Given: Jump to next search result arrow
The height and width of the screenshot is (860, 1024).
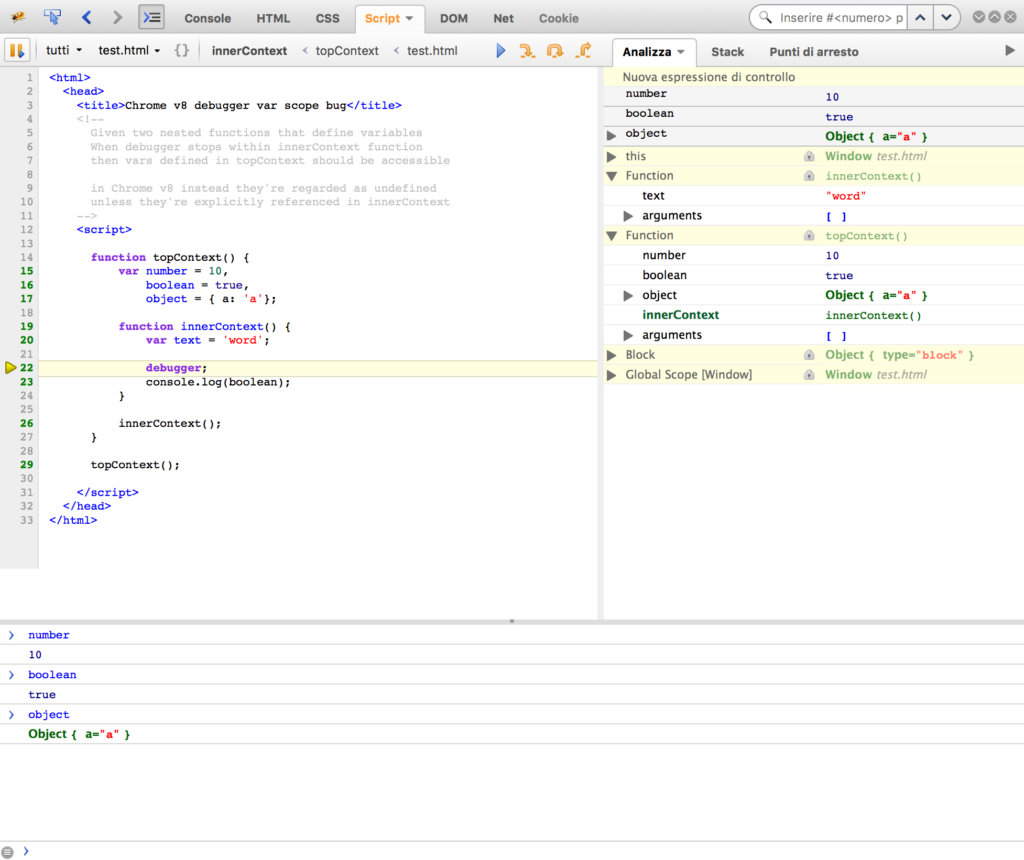Looking at the screenshot, I should coord(946,18).
